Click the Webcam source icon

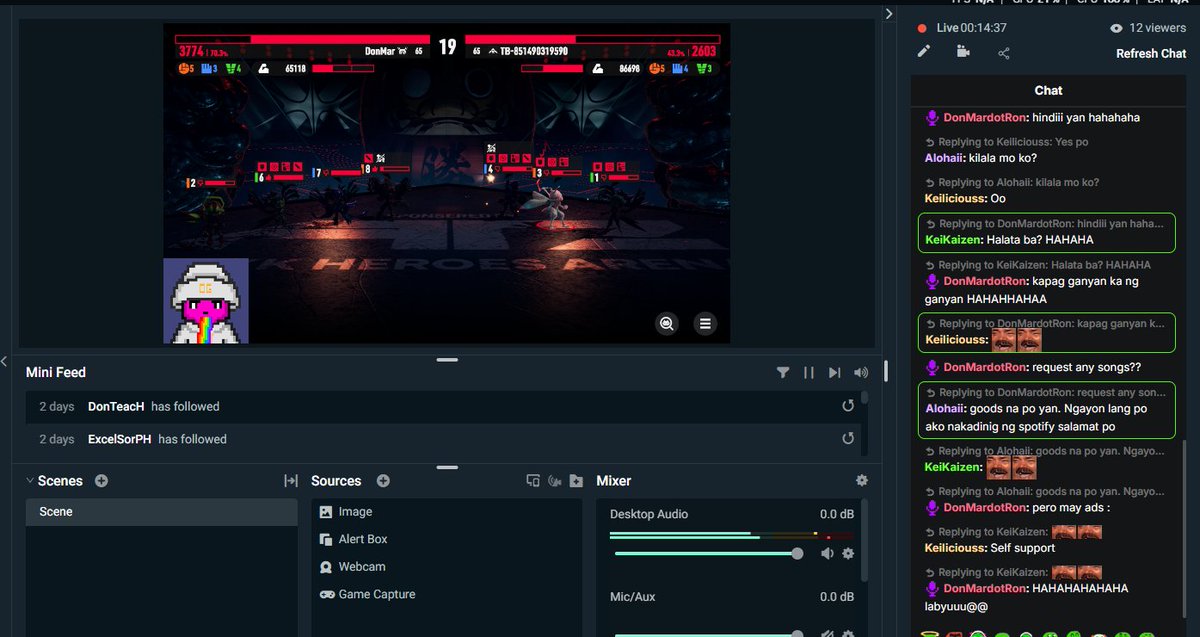pos(326,566)
